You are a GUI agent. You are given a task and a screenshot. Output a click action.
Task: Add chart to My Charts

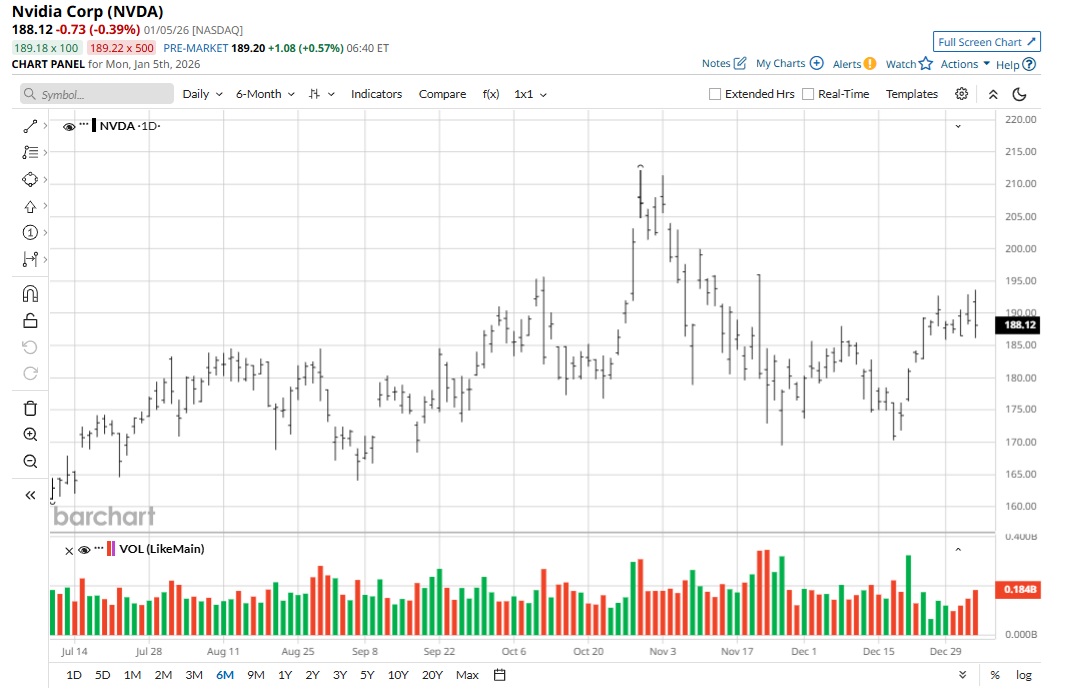[817, 63]
